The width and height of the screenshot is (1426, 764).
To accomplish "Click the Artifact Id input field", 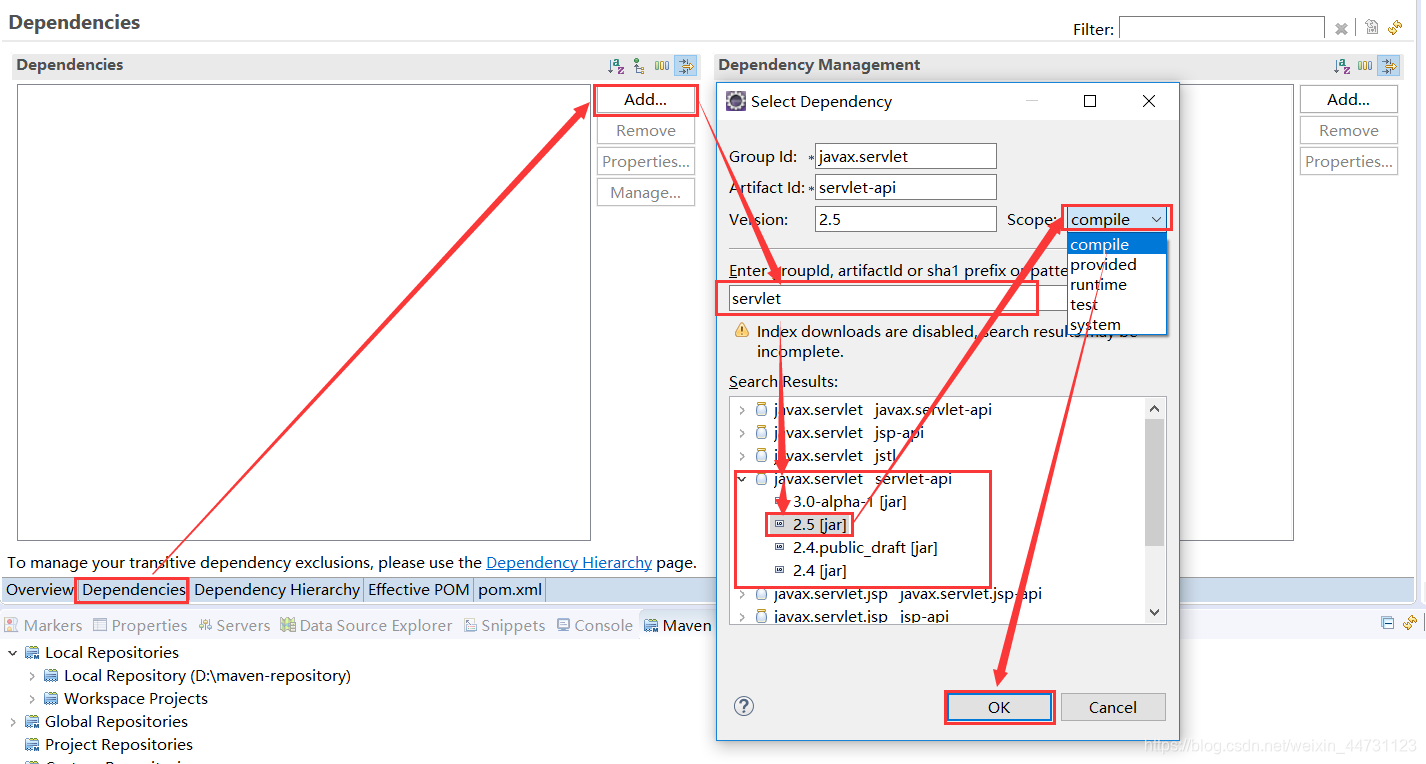I will [906, 187].
